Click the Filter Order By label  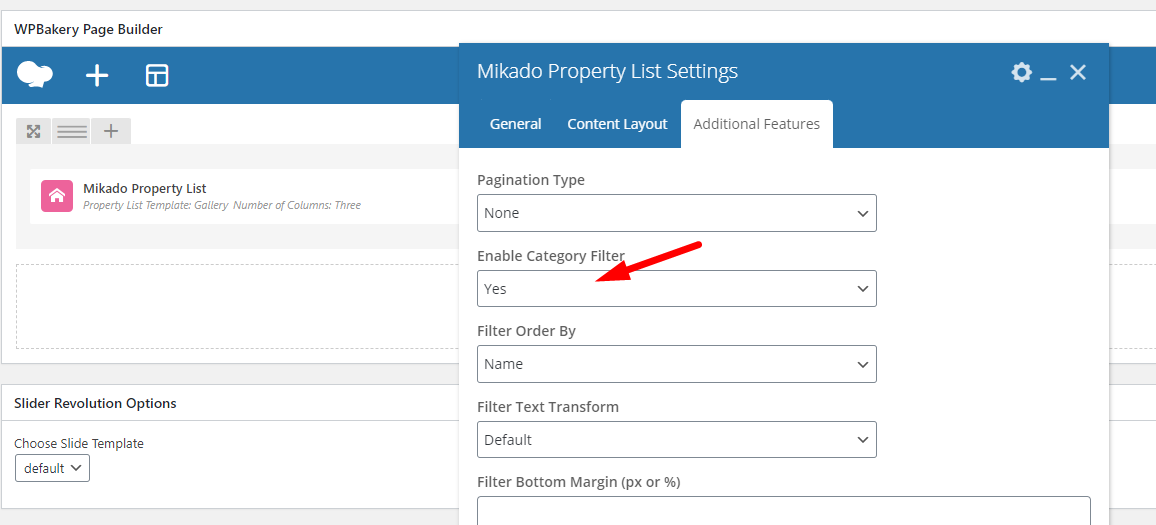tap(526, 331)
